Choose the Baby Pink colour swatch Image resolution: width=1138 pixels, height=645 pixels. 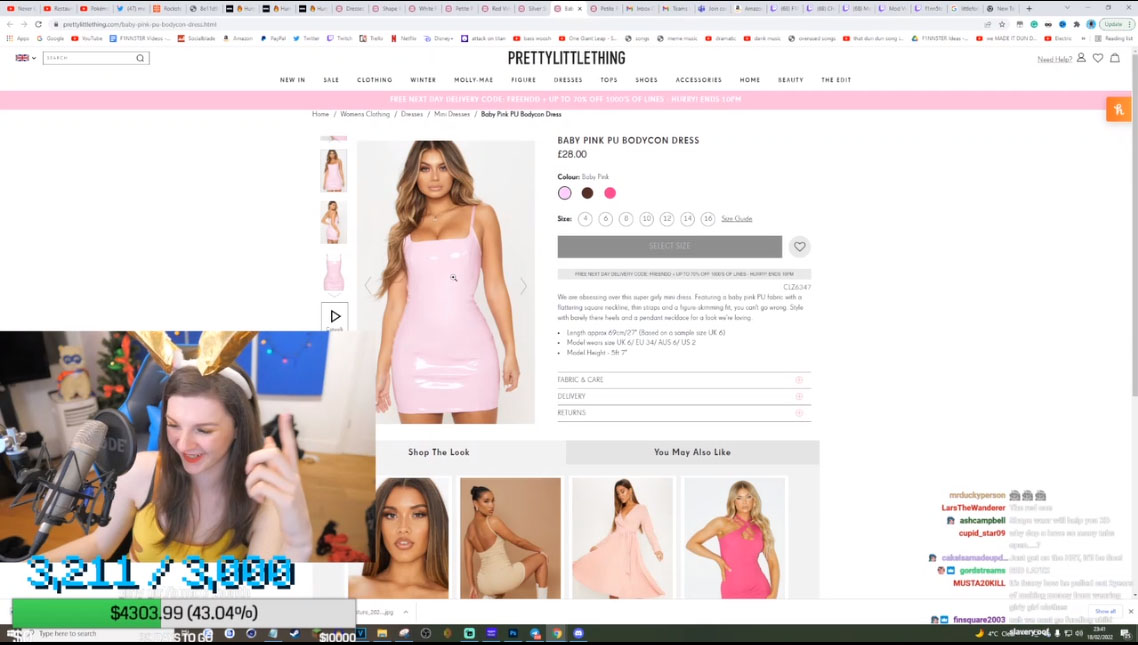pyautogui.click(x=565, y=193)
